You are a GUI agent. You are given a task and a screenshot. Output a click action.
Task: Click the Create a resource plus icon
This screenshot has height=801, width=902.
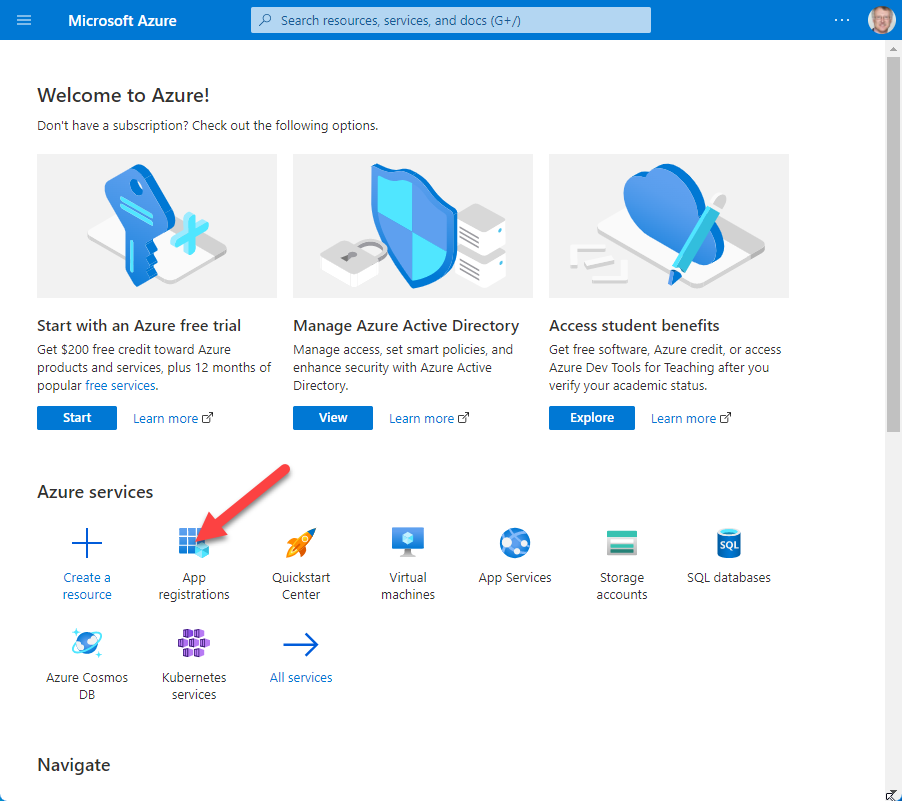tap(87, 544)
